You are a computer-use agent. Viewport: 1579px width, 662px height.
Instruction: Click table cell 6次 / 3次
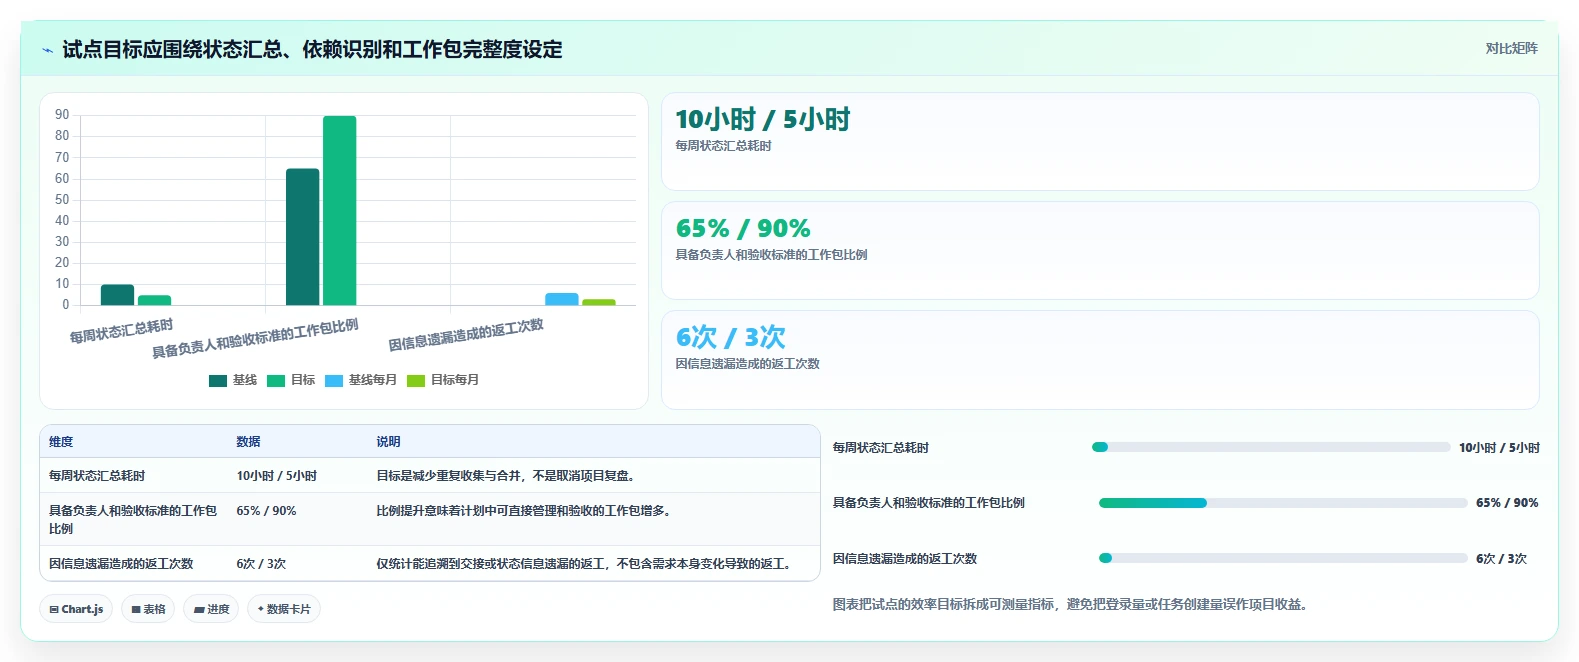point(261,564)
